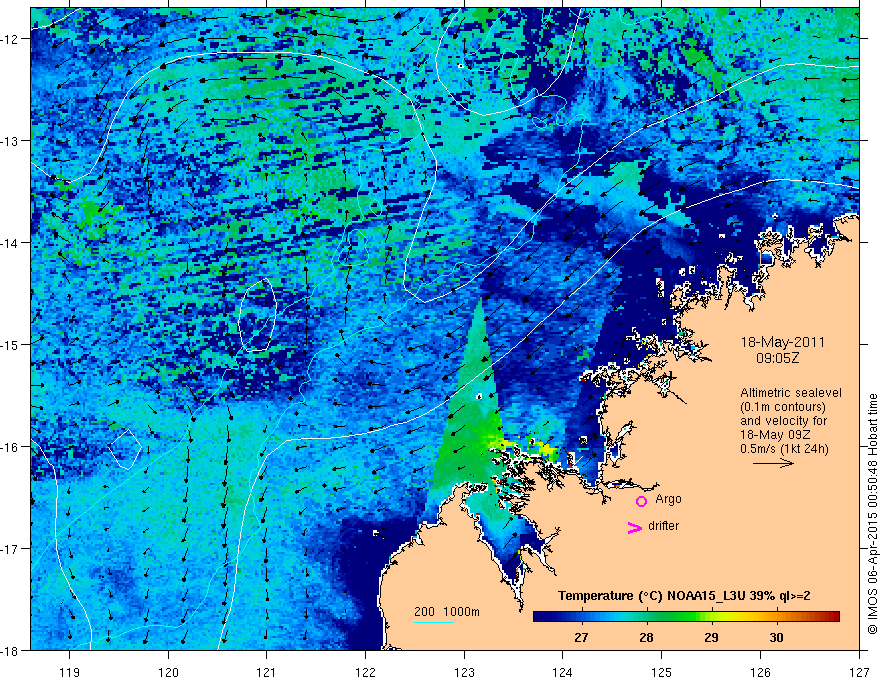The image size is (880, 680).
Task: Click the '18-May-2011' date text
Action: click(782, 342)
